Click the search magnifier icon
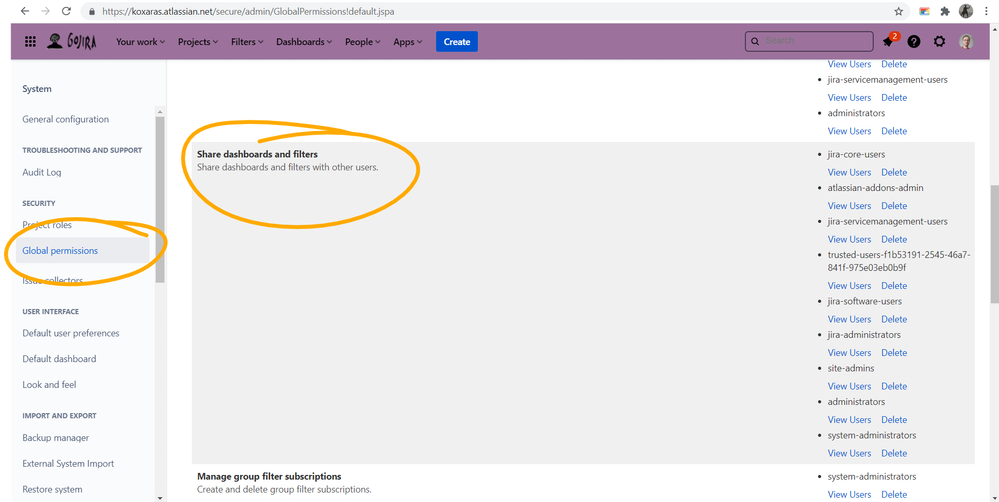This screenshot has width=999, height=502. click(756, 41)
